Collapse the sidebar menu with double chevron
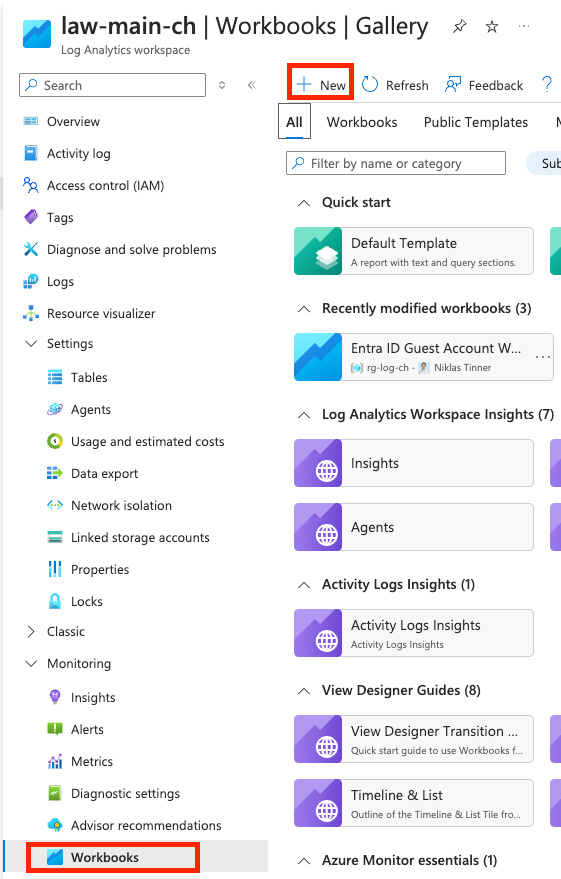Viewport: 561px width, 879px height. [x=252, y=85]
